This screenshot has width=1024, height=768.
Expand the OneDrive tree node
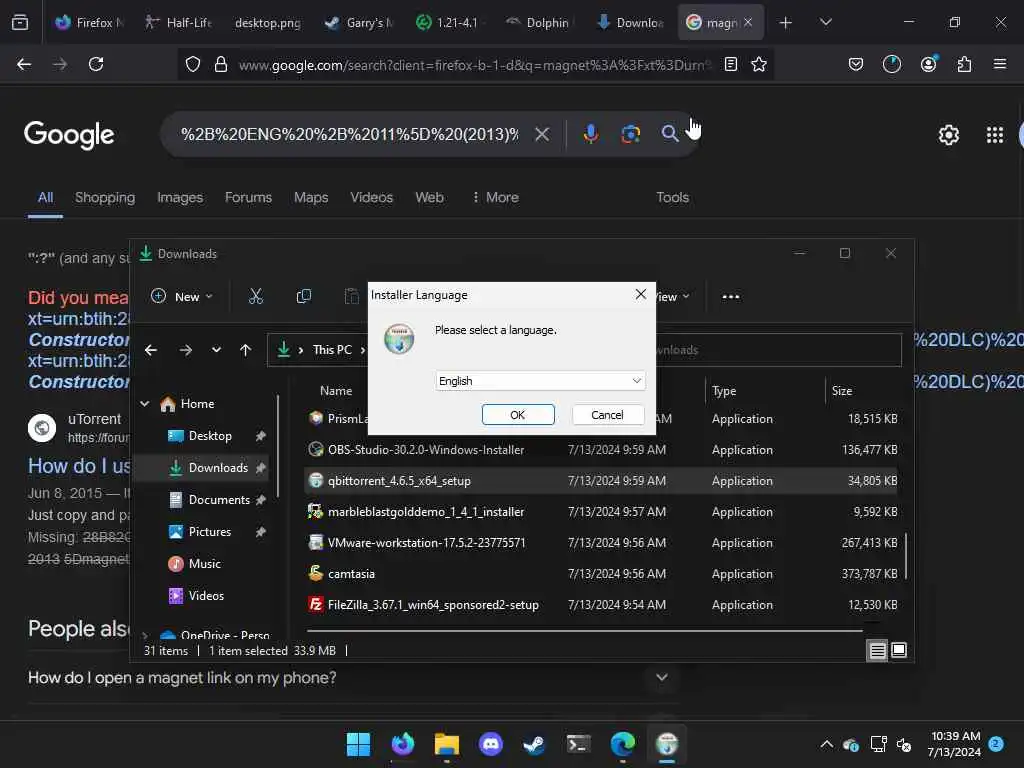click(145, 635)
